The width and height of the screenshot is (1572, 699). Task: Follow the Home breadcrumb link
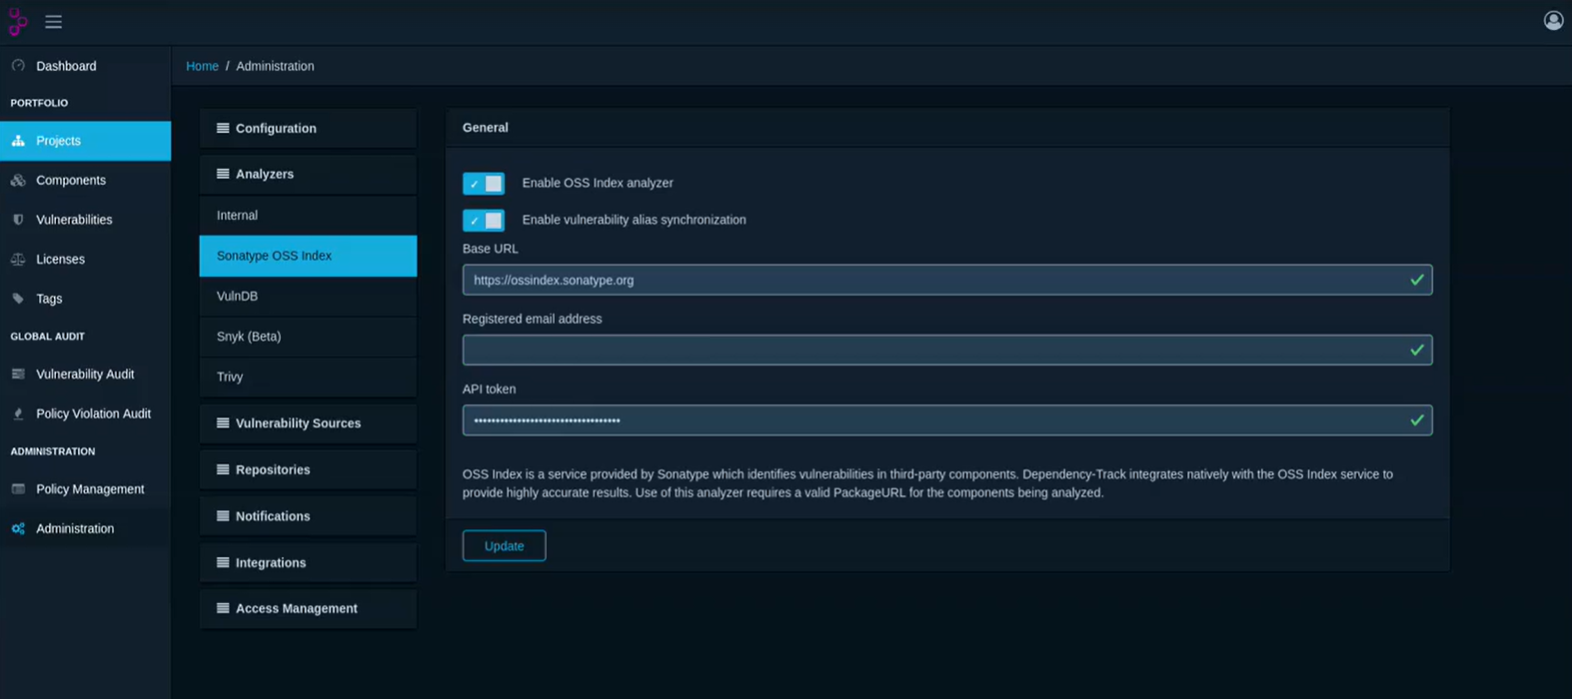tap(202, 66)
